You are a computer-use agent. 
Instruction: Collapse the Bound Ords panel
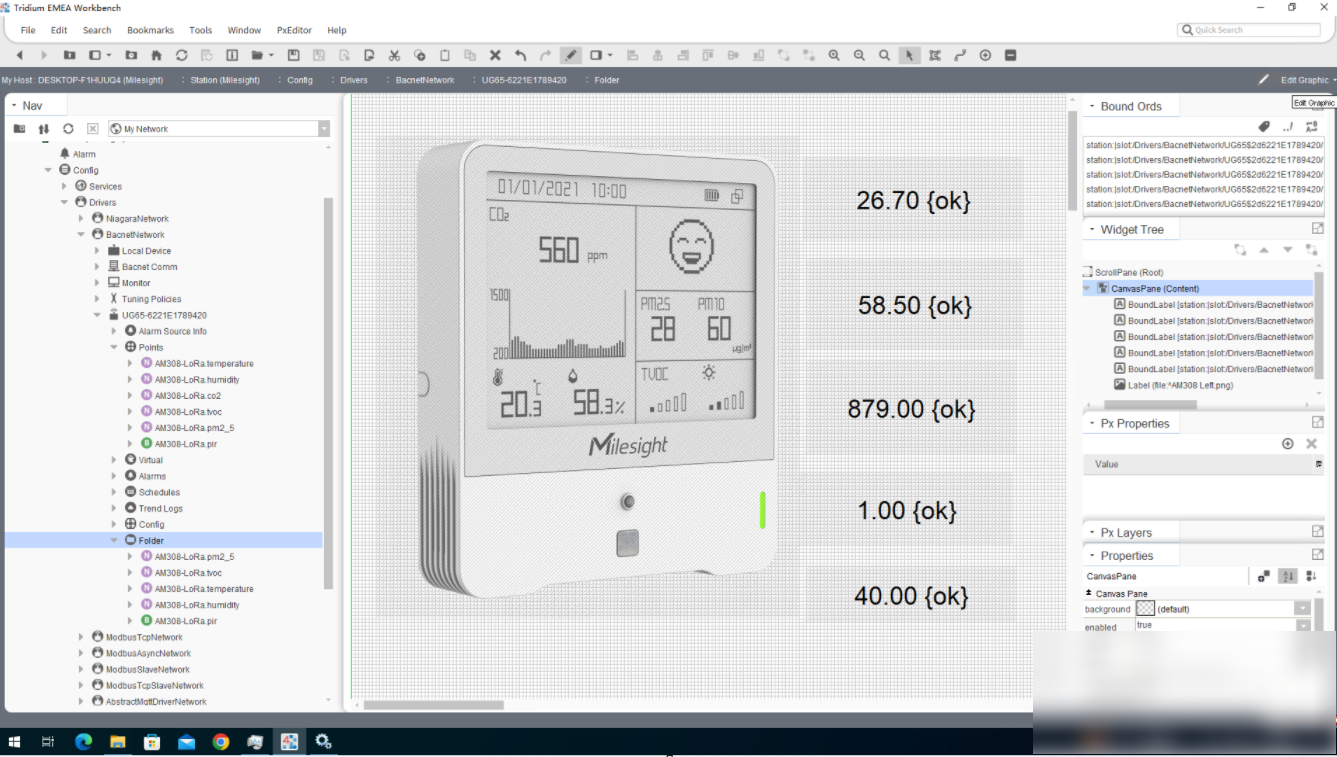[1091, 106]
